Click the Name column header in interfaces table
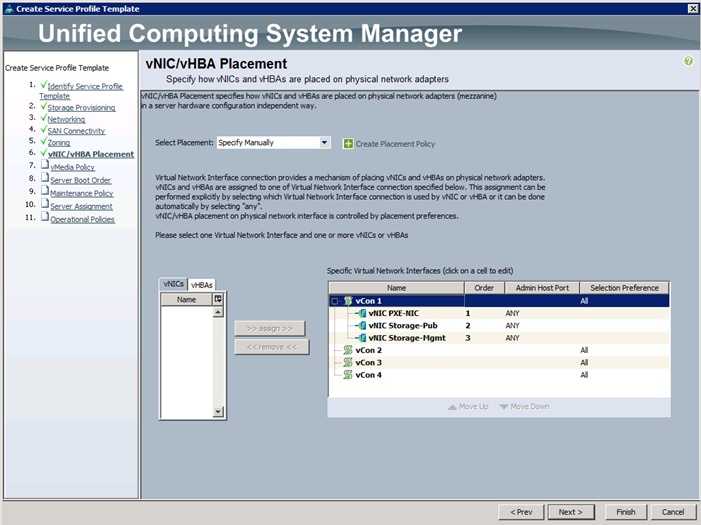This screenshot has height=525, width=701. [x=397, y=288]
